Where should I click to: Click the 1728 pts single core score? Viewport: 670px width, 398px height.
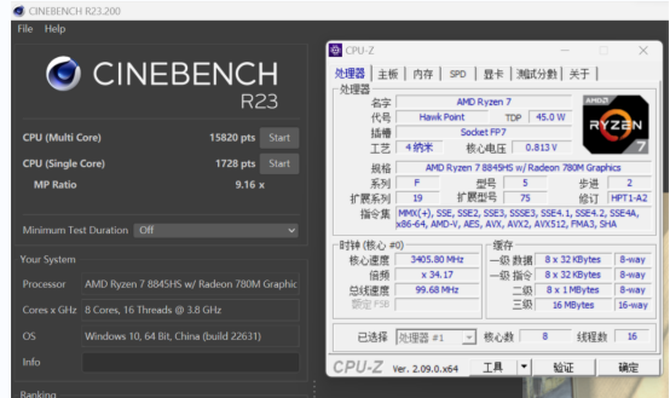[x=235, y=163]
